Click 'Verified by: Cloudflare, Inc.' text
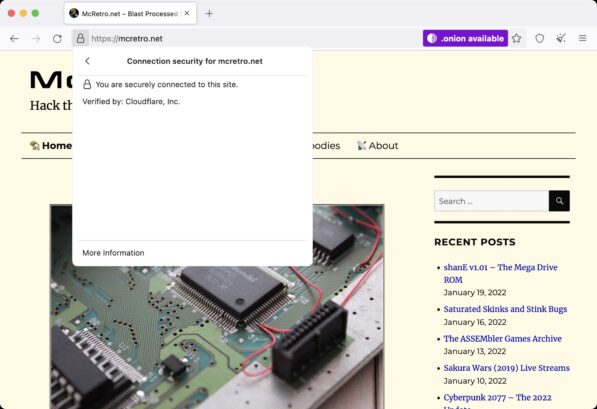 (131, 102)
